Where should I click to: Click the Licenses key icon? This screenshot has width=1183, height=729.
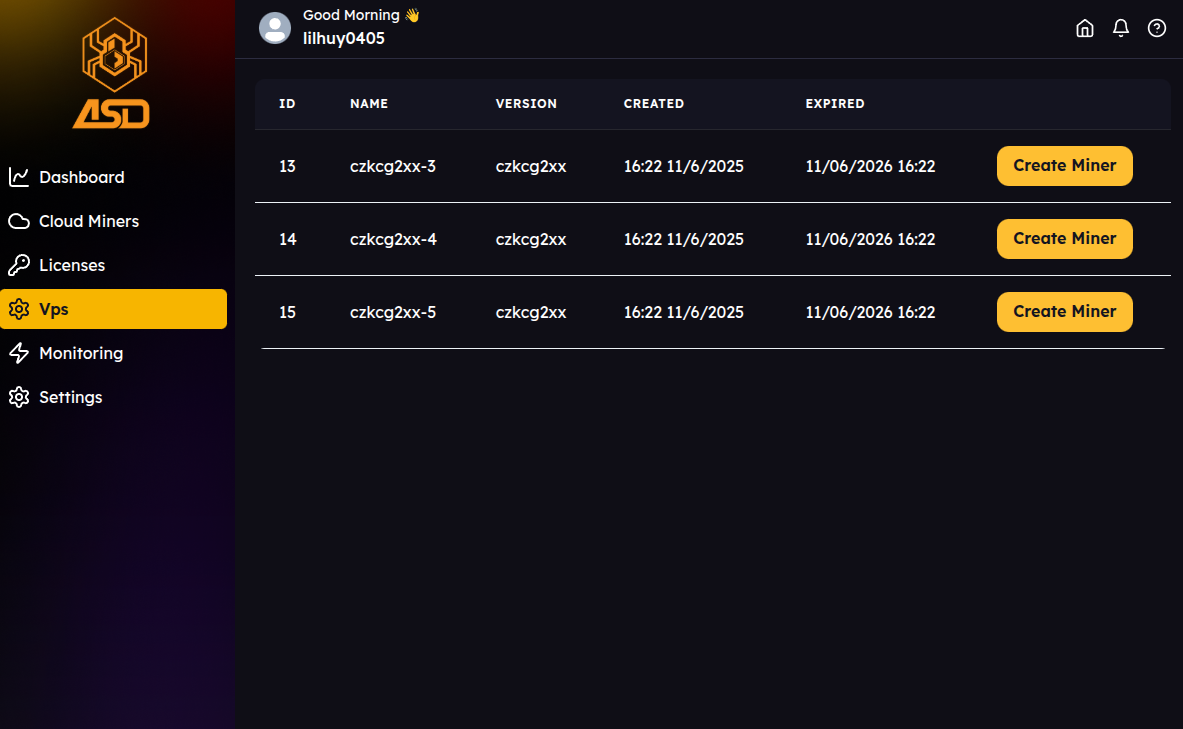tap(19, 265)
